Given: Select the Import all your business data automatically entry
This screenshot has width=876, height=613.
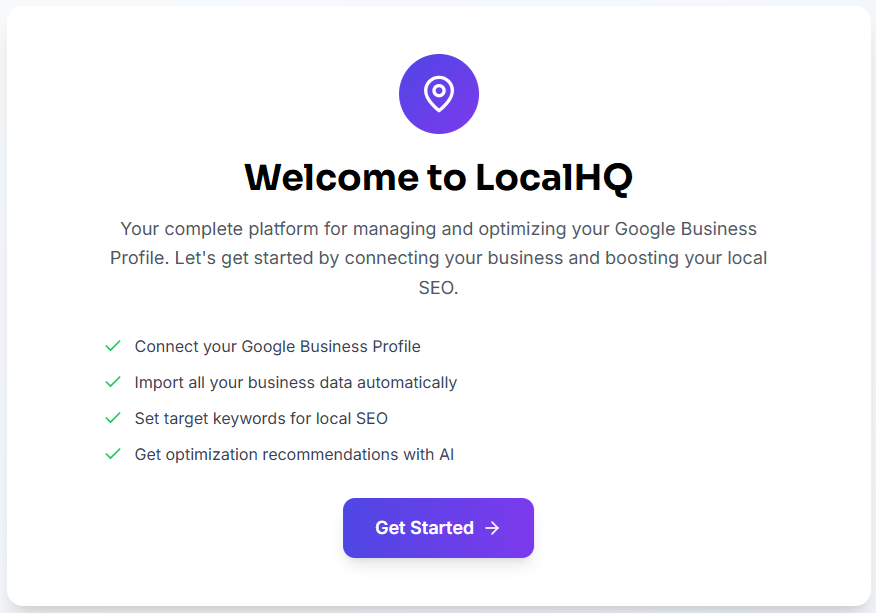Looking at the screenshot, I should [295, 382].
